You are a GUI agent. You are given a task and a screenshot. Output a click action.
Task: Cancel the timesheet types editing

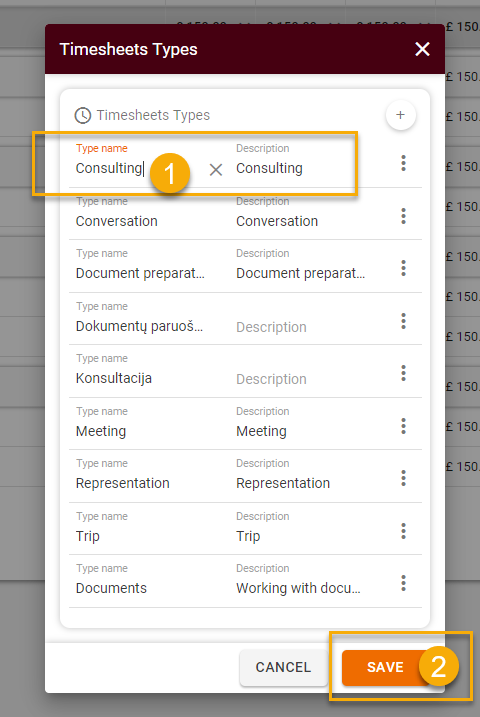point(283,667)
